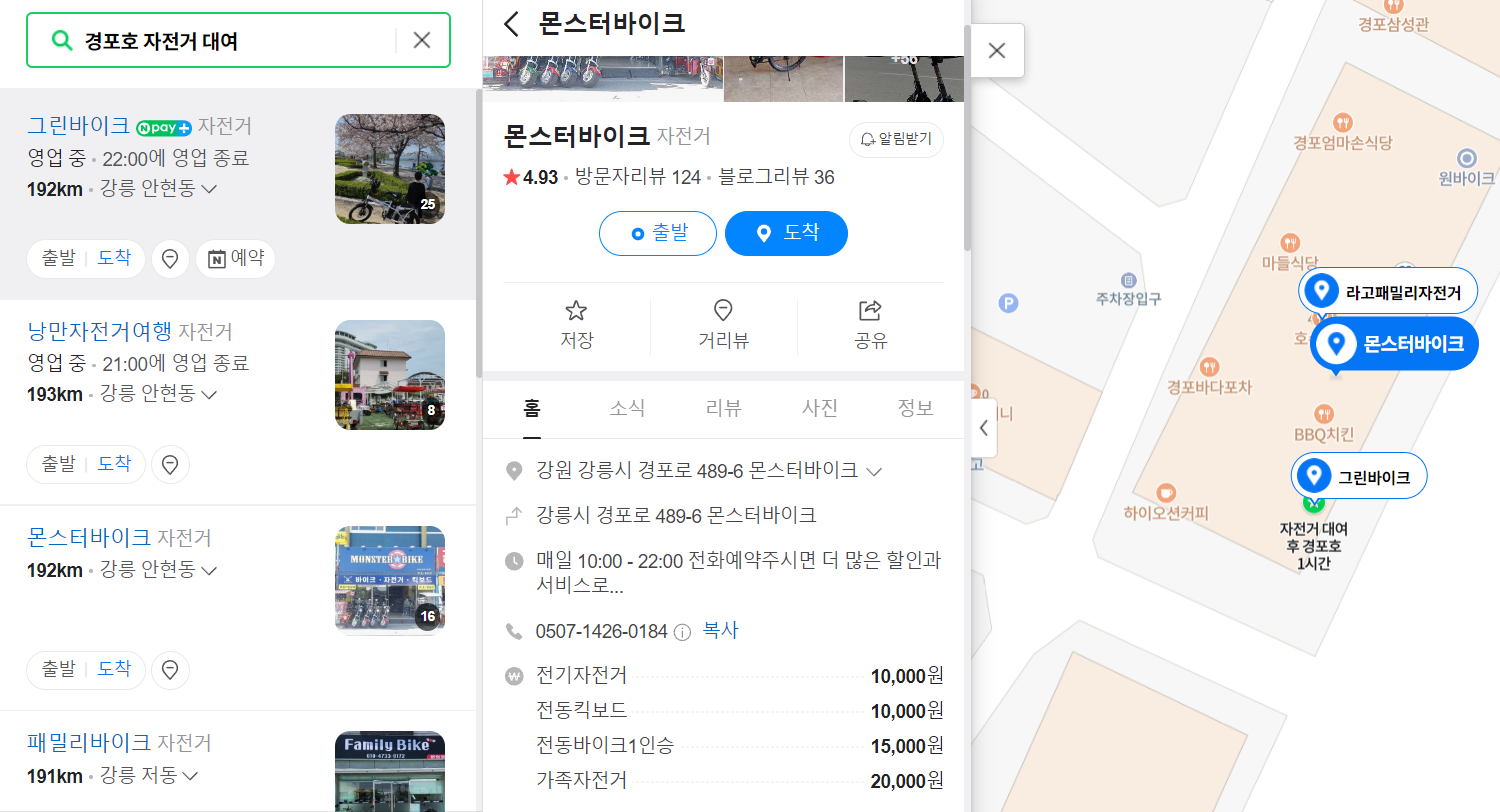Click the detail panel scrollbar
The width and height of the screenshot is (1500, 812).
(967, 138)
